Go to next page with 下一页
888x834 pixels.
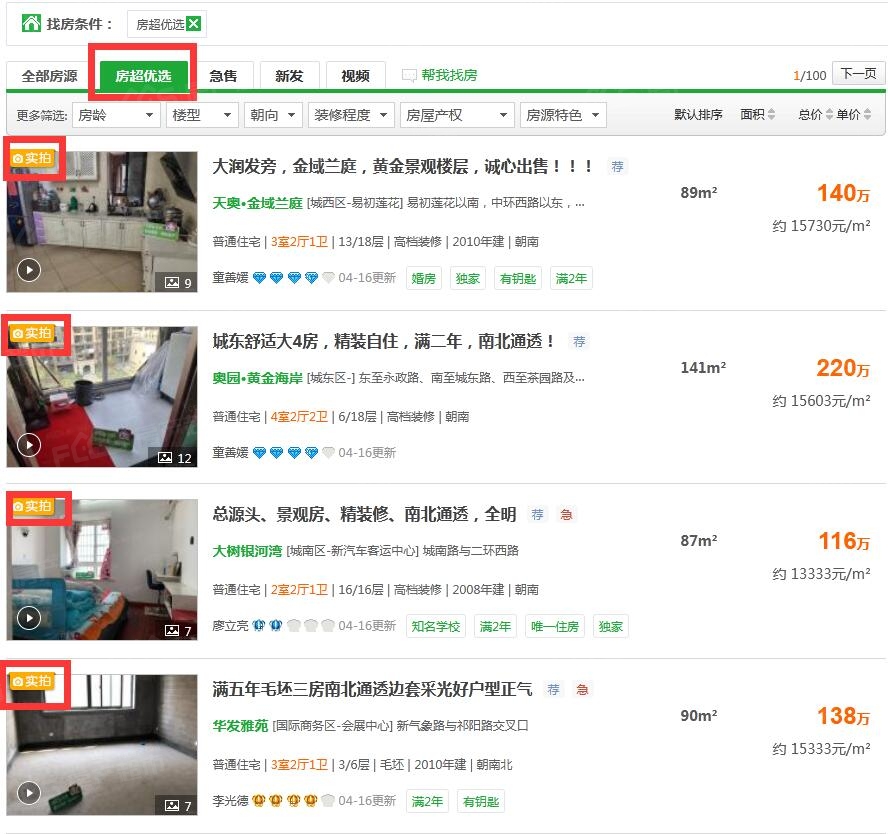(x=858, y=74)
